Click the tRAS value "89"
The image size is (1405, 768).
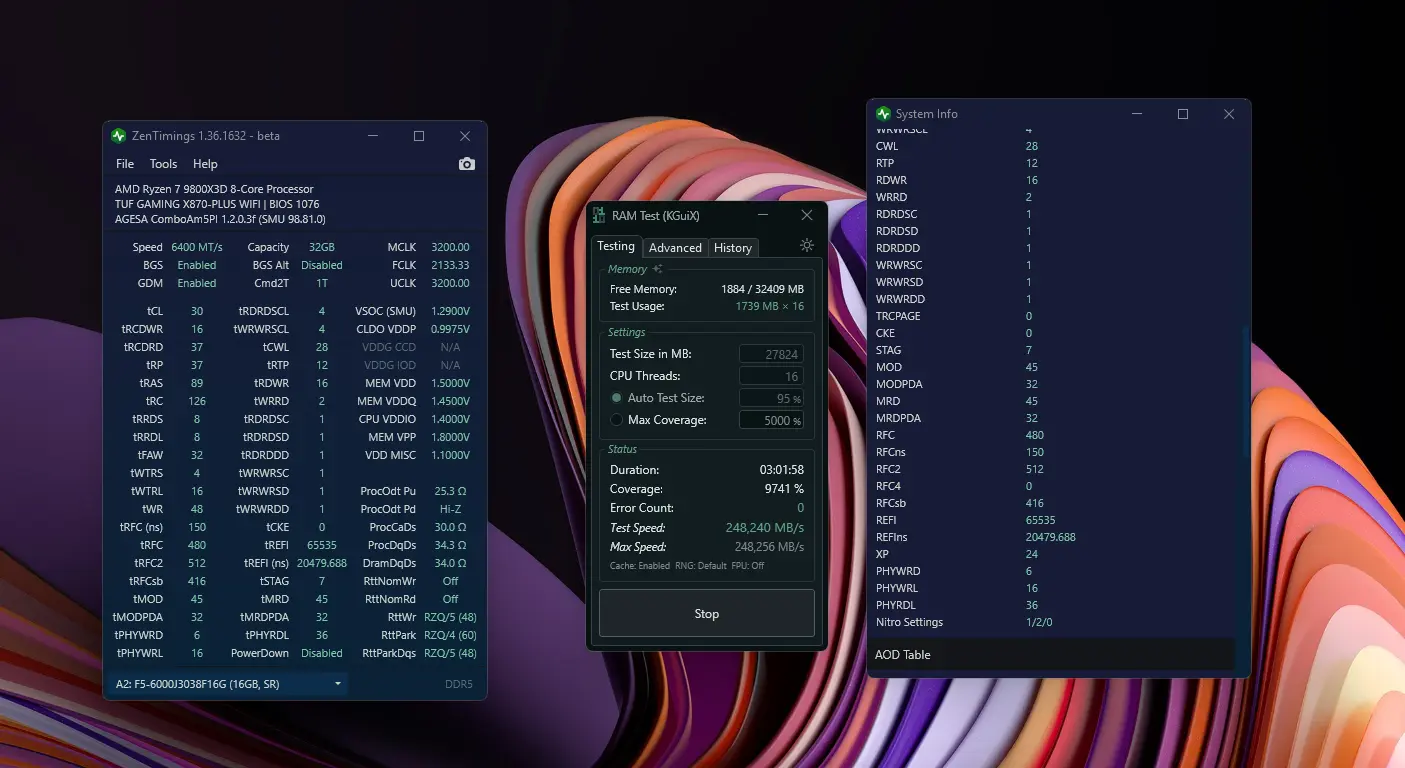pos(197,383)
